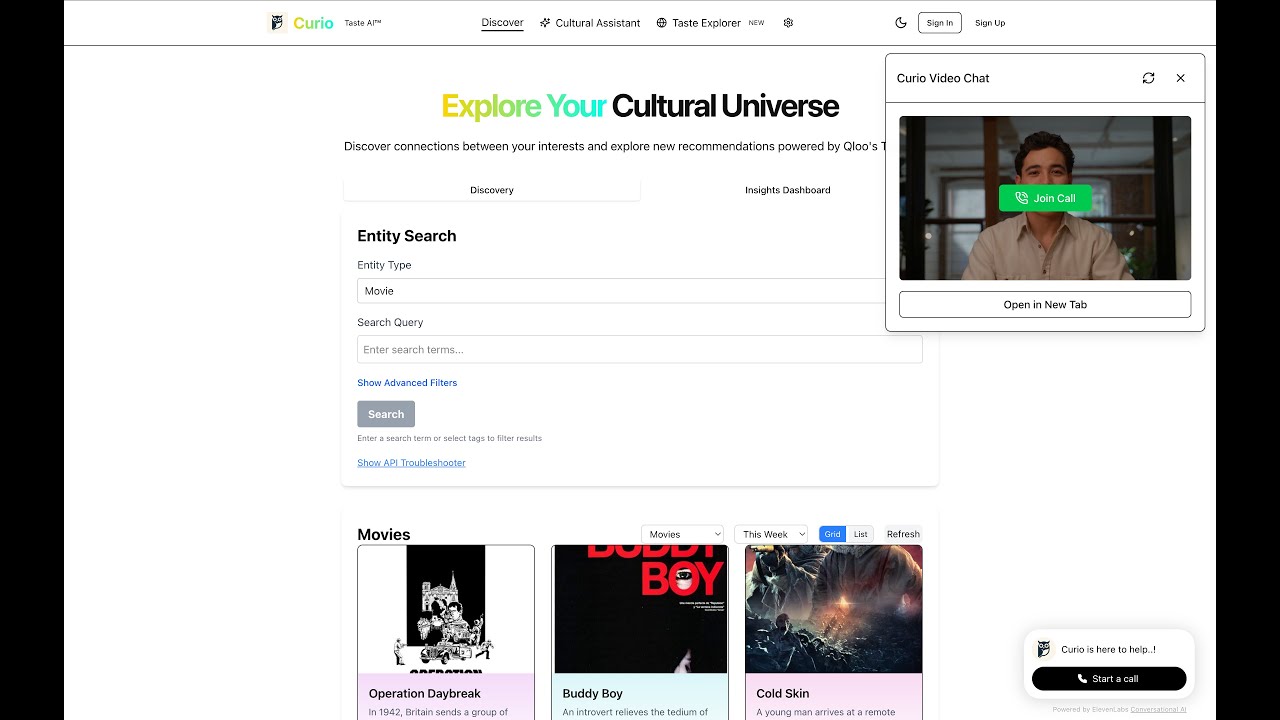Open the This Week timeframe dropdown
Screen dimensions: 1280x720
(771, 534)
